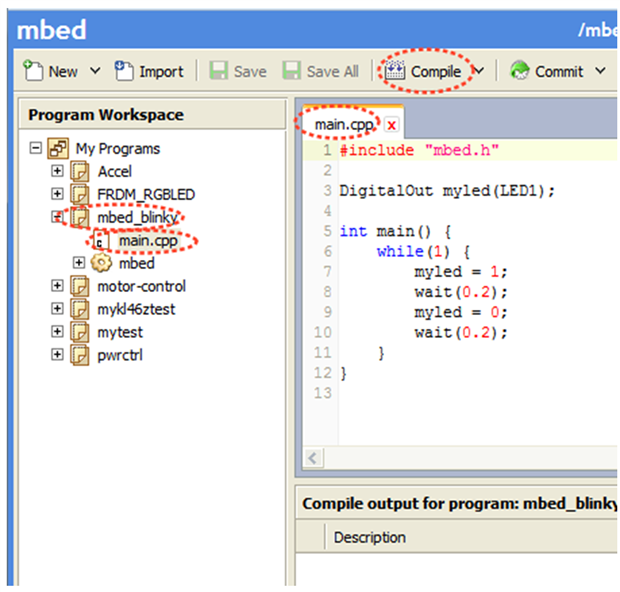Select pwrctrl in the program tree
The width and height of the screenshot is (620, 592).
click(120, 356)
